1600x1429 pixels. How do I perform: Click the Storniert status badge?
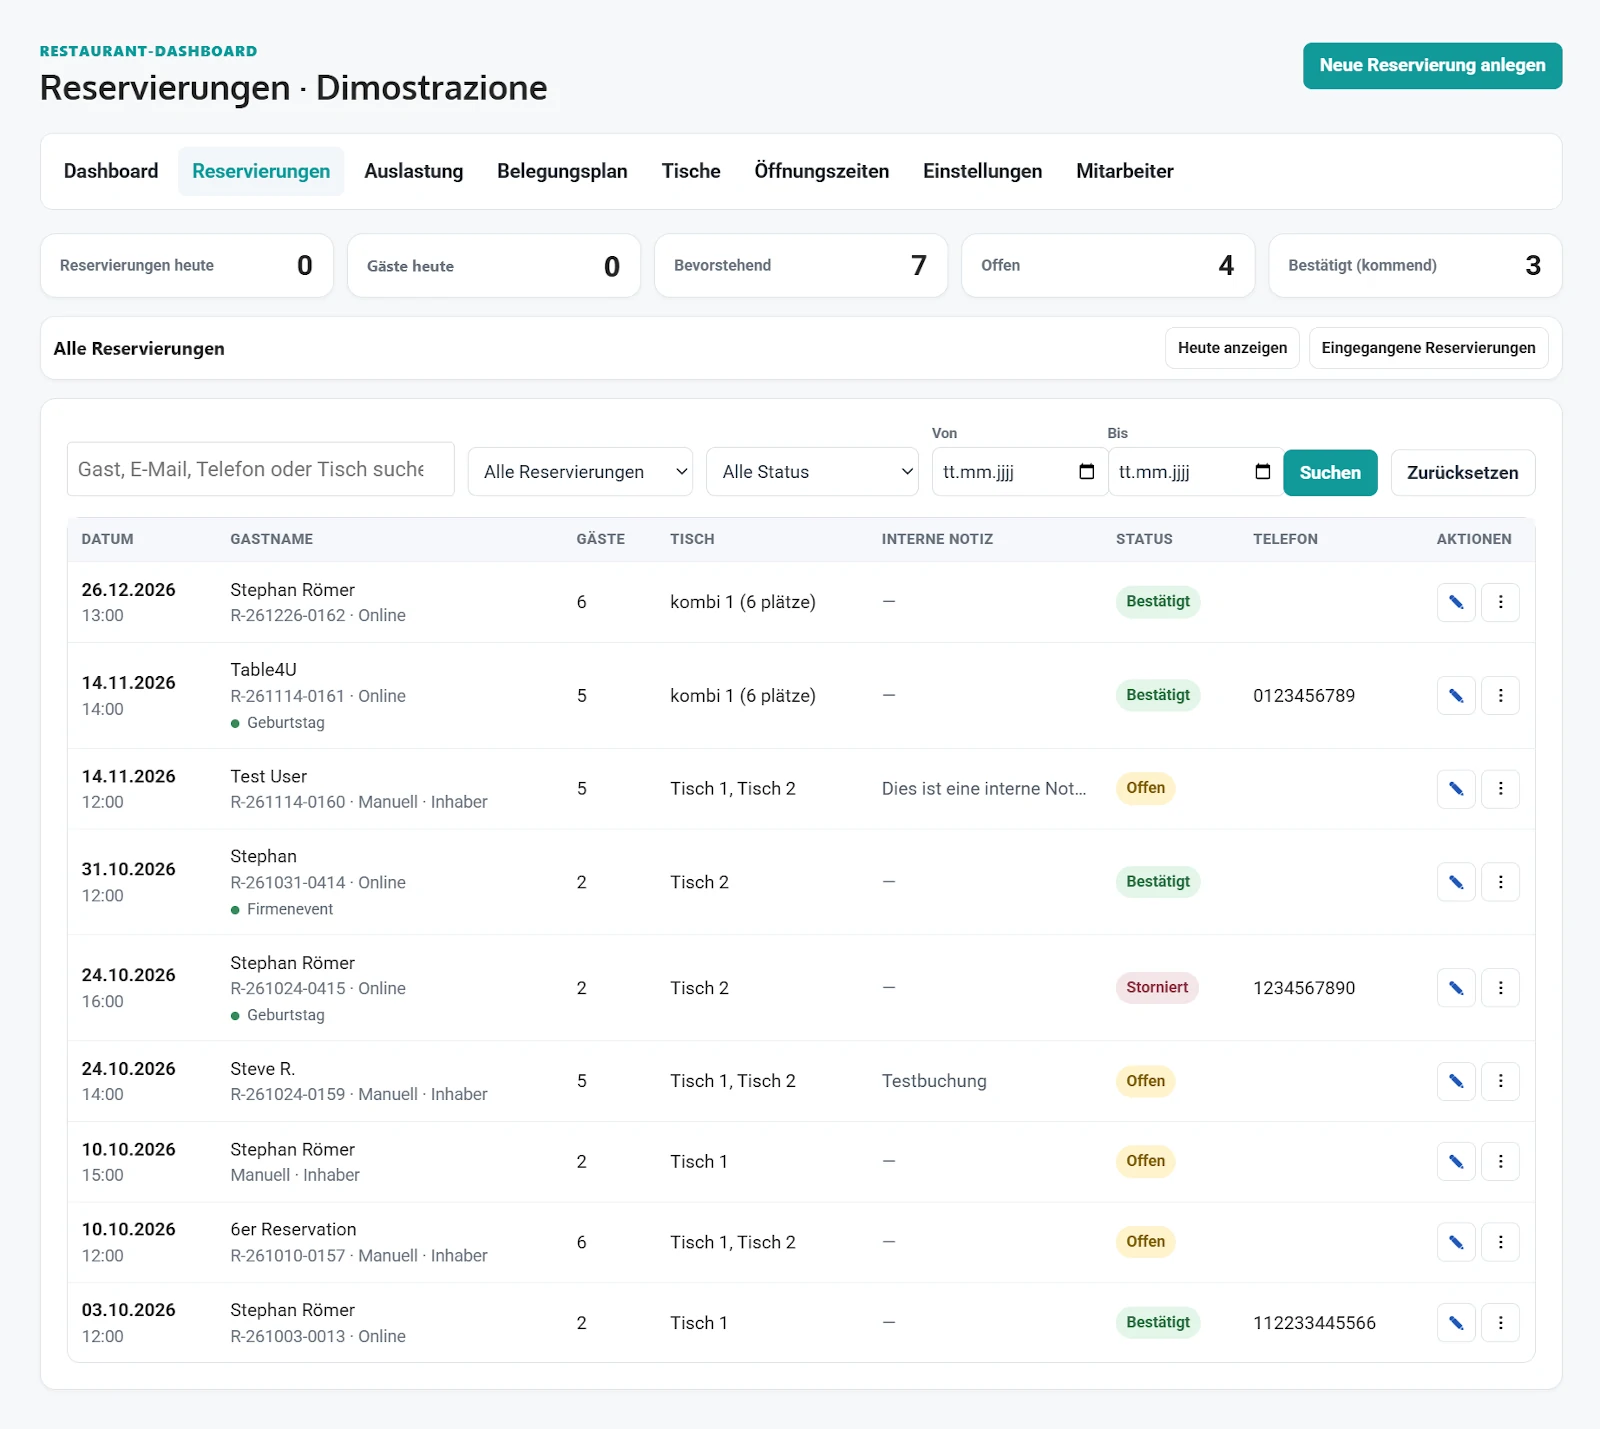[1157, 988]
